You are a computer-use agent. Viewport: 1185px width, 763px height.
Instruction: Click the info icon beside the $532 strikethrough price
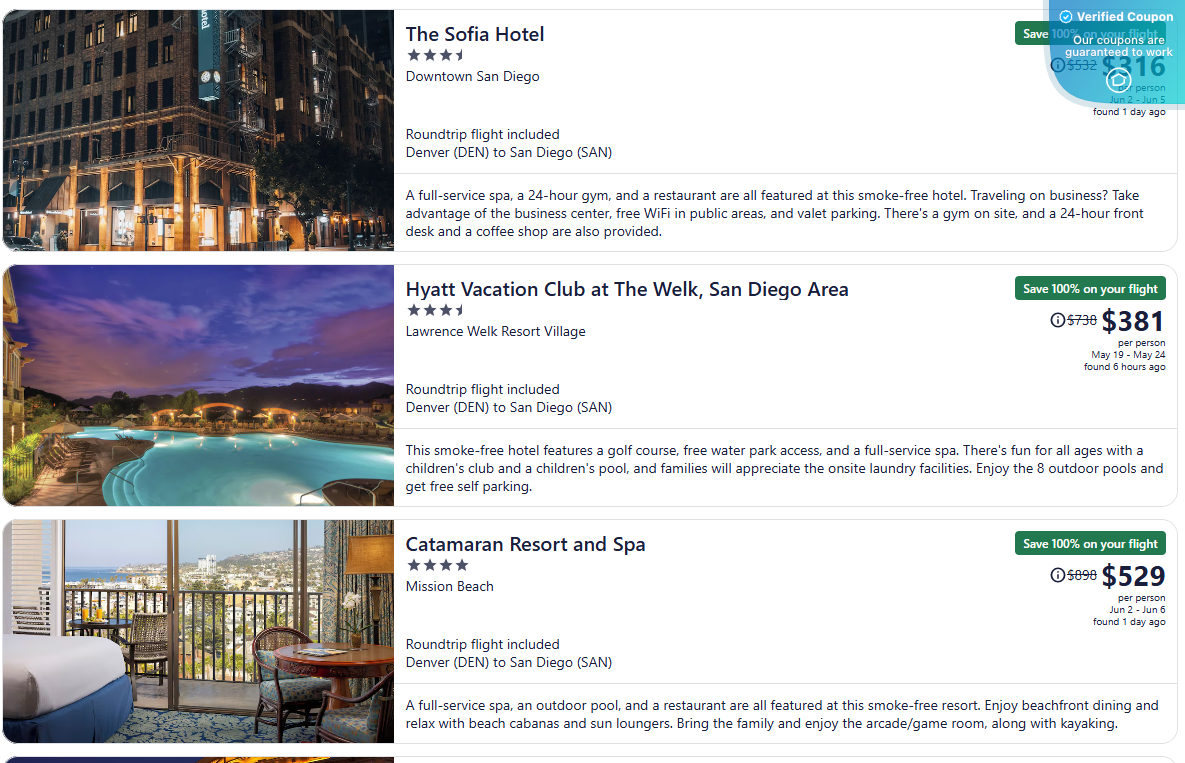1058,64
